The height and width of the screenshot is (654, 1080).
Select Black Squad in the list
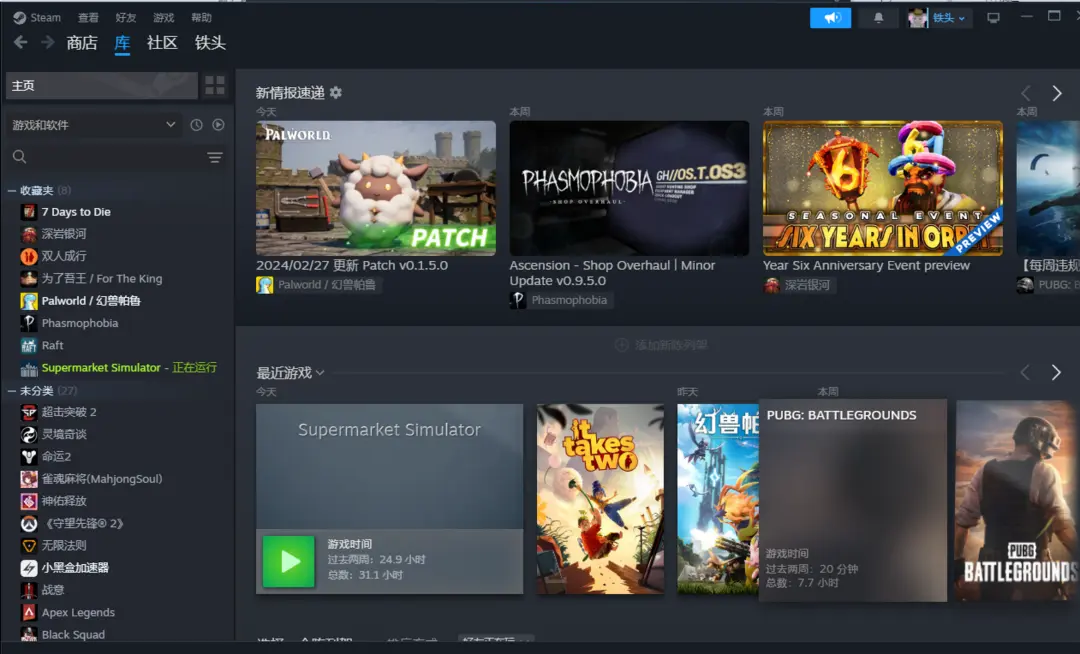73,635
